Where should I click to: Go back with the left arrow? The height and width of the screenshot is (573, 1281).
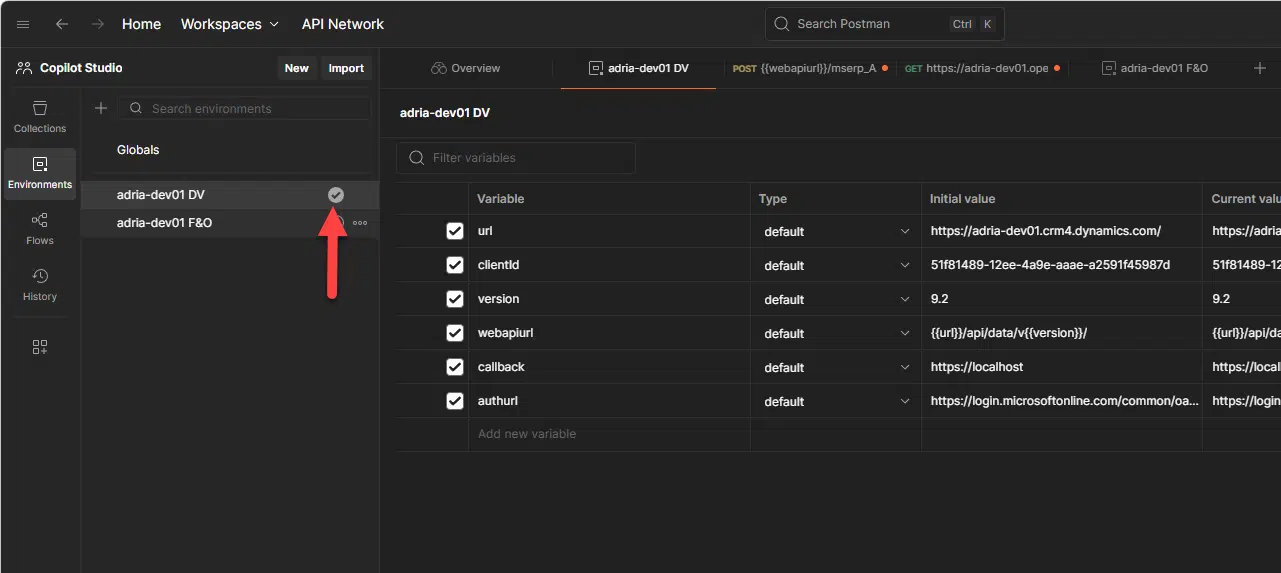pos(62,24)
